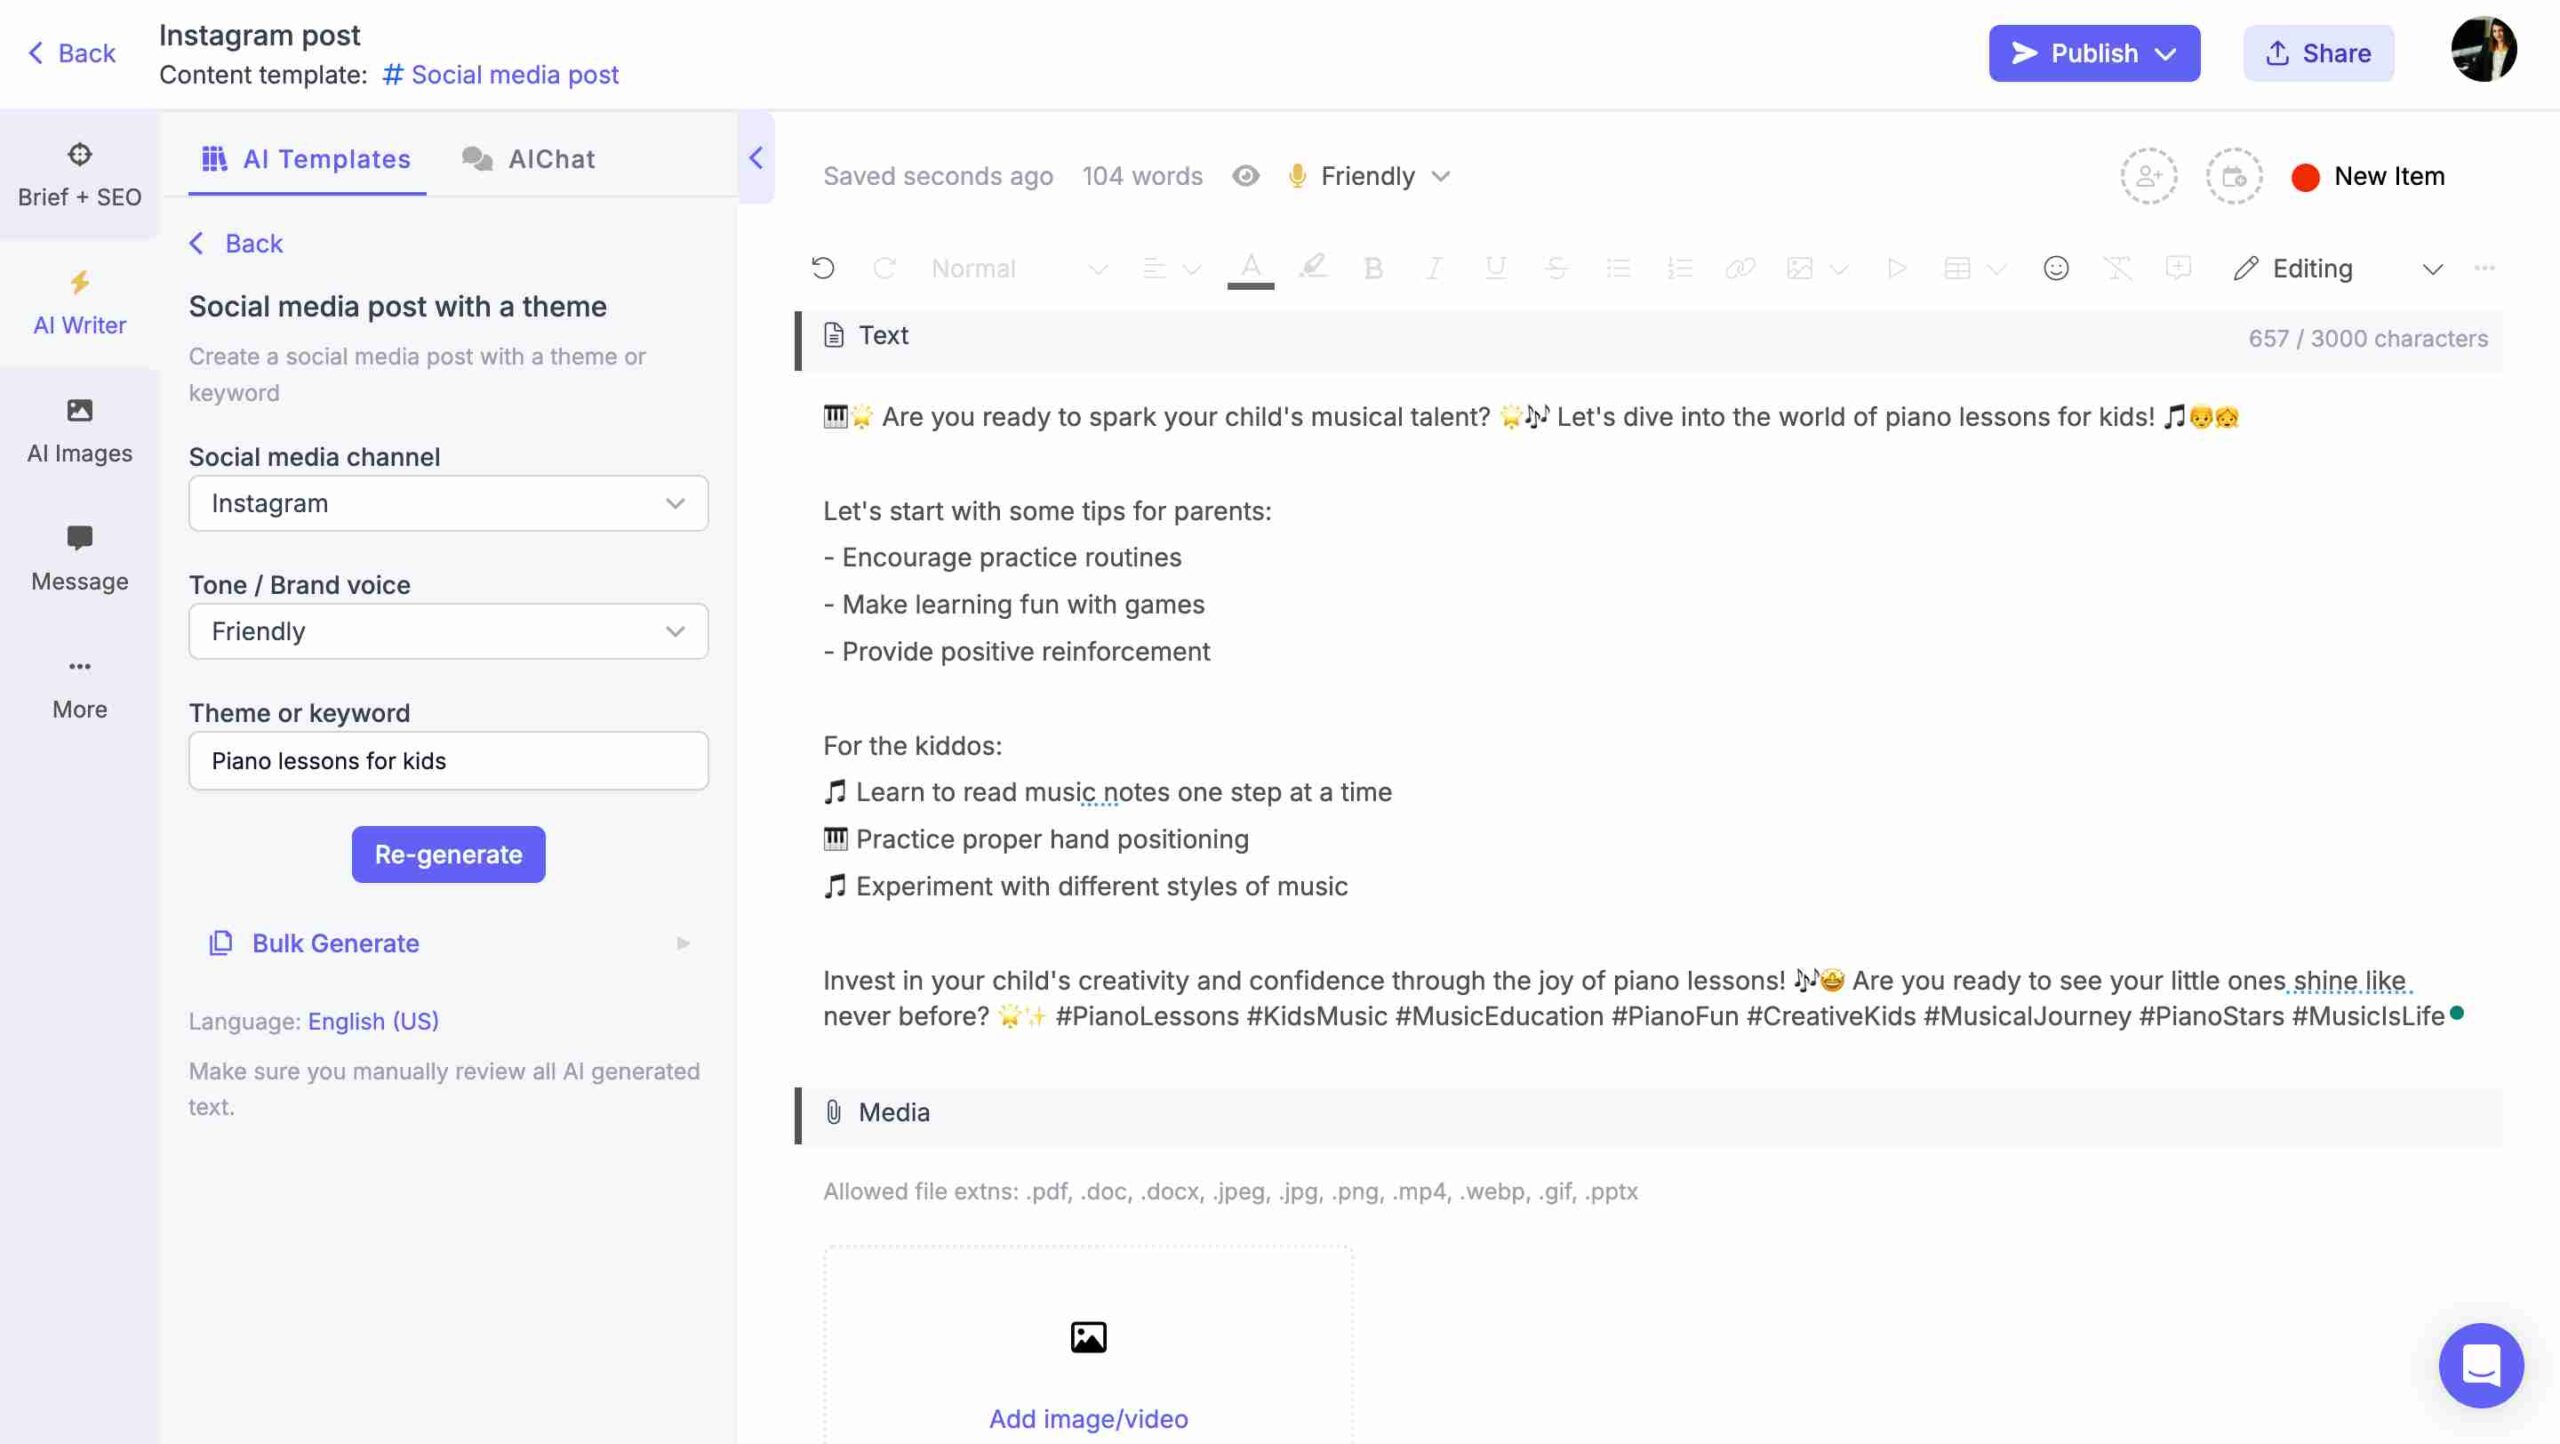The height and width of the screenshot is (1444, 2560).
Task: Click the text highlight color icon
Action: click(x=1312, y=269)
